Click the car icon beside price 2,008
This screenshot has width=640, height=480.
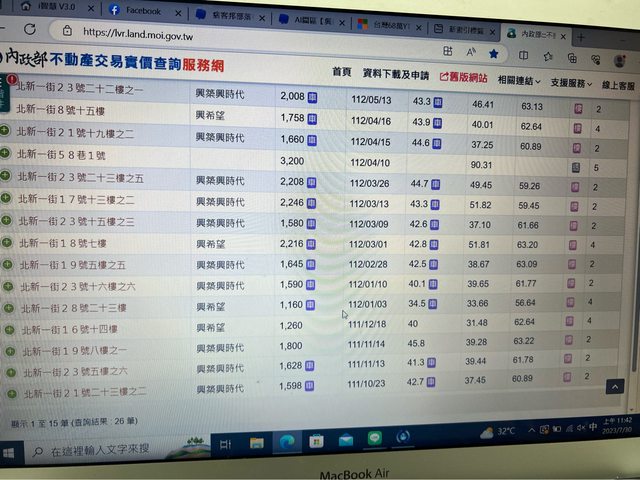coord(313,97)
